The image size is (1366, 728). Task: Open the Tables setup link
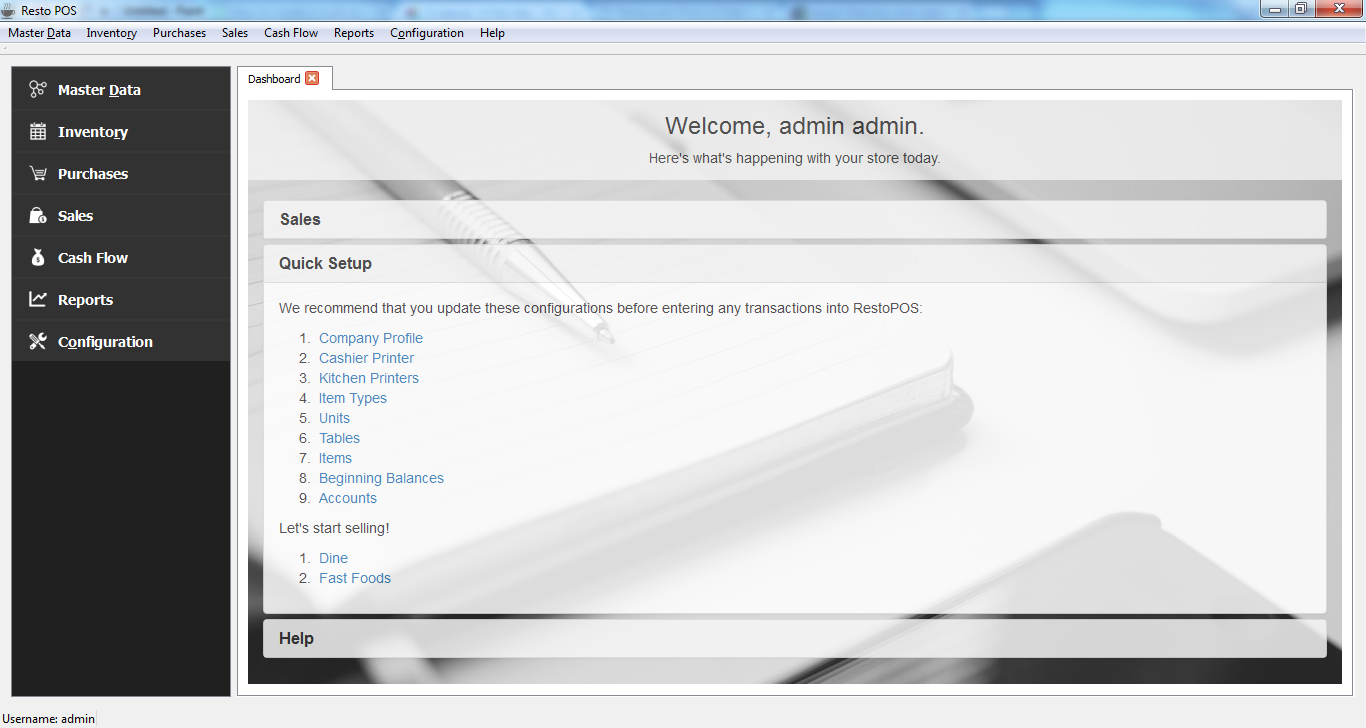pos(339,438)
